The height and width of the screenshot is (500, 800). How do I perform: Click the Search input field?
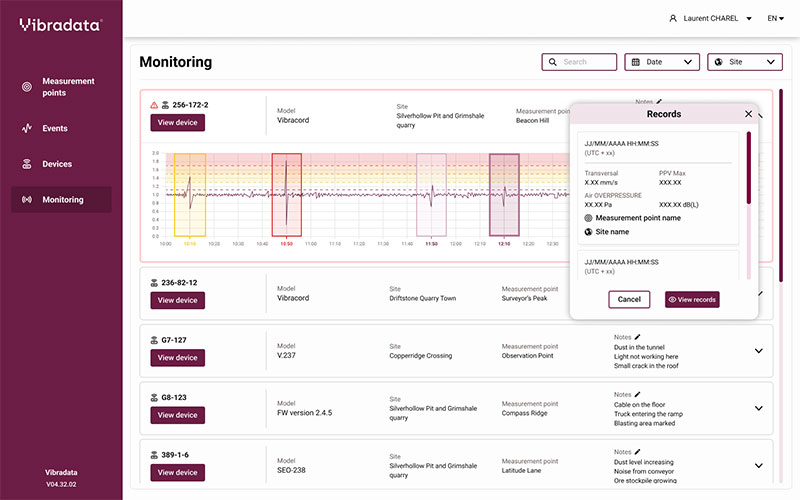tap(579, 62)
